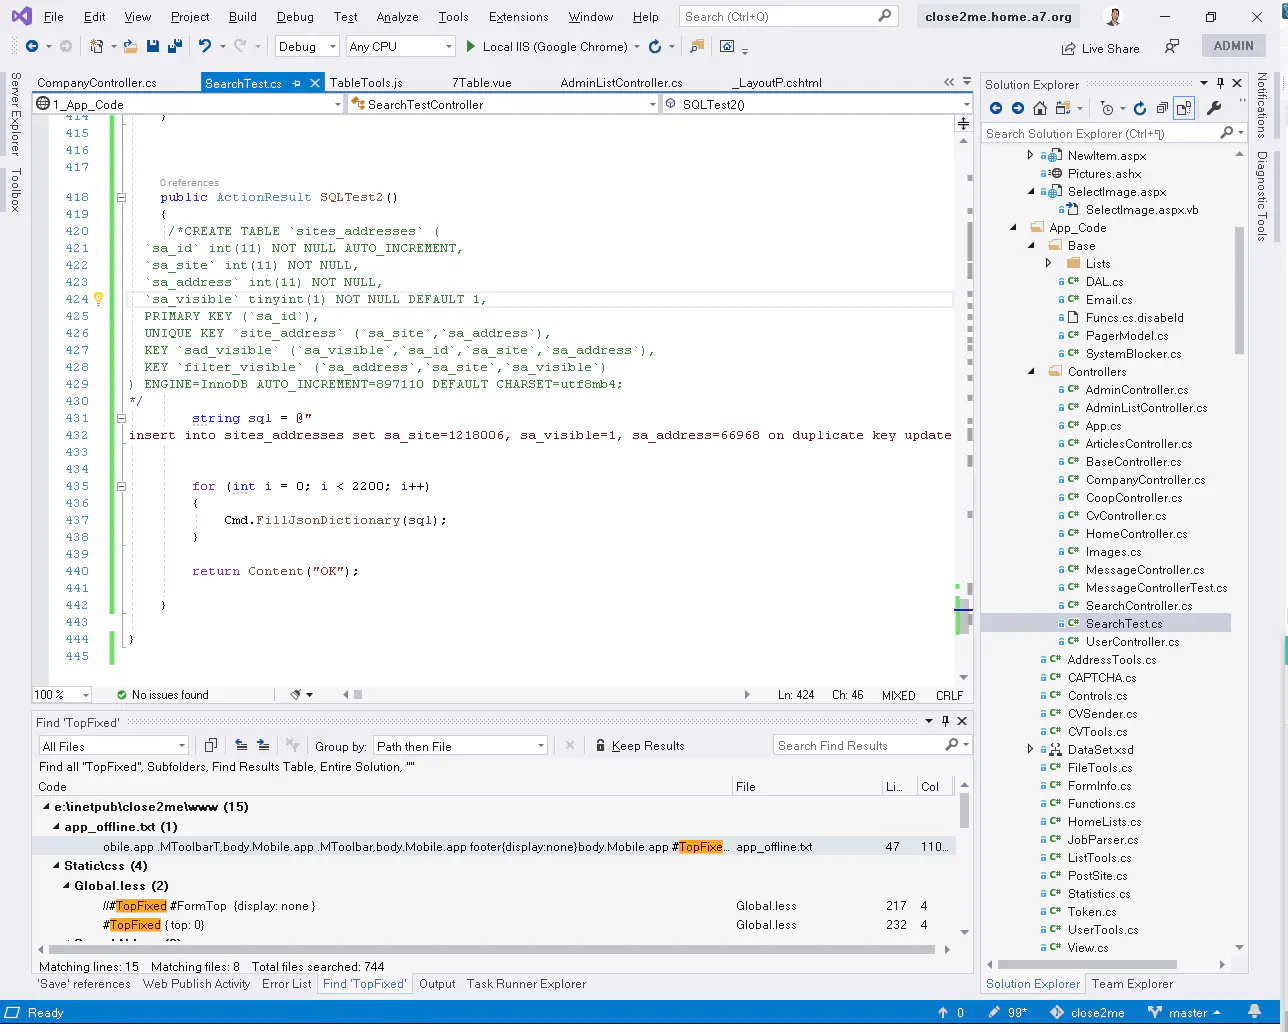Image resolution: width=1288 pixels, height=1032 pixels.
Task: Toggle Show All Files in Solution Explorer
Action: 1184,108
